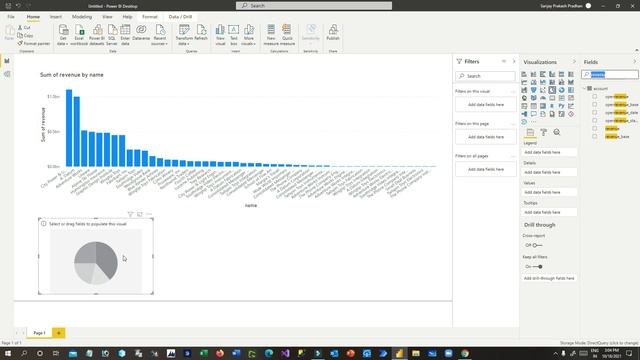This screenshot has width=640, height=360.
Task: Click the Copy button in Clipboard group
Action: [x=25, y=36]
